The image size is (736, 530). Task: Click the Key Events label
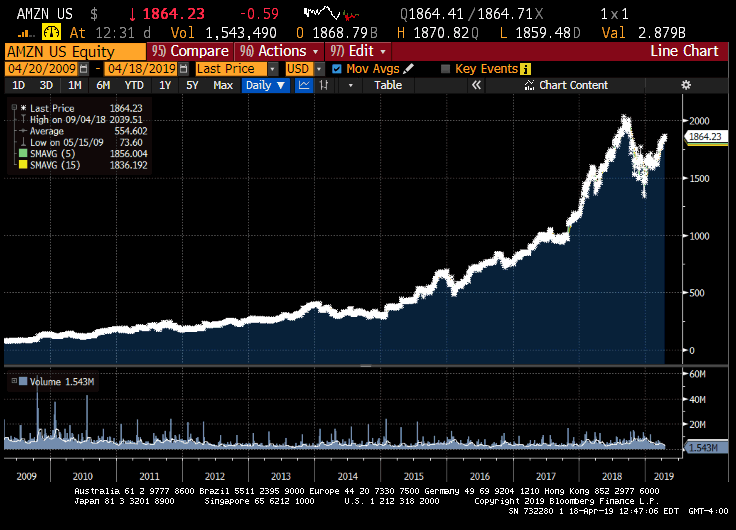[x=486, y=69]
